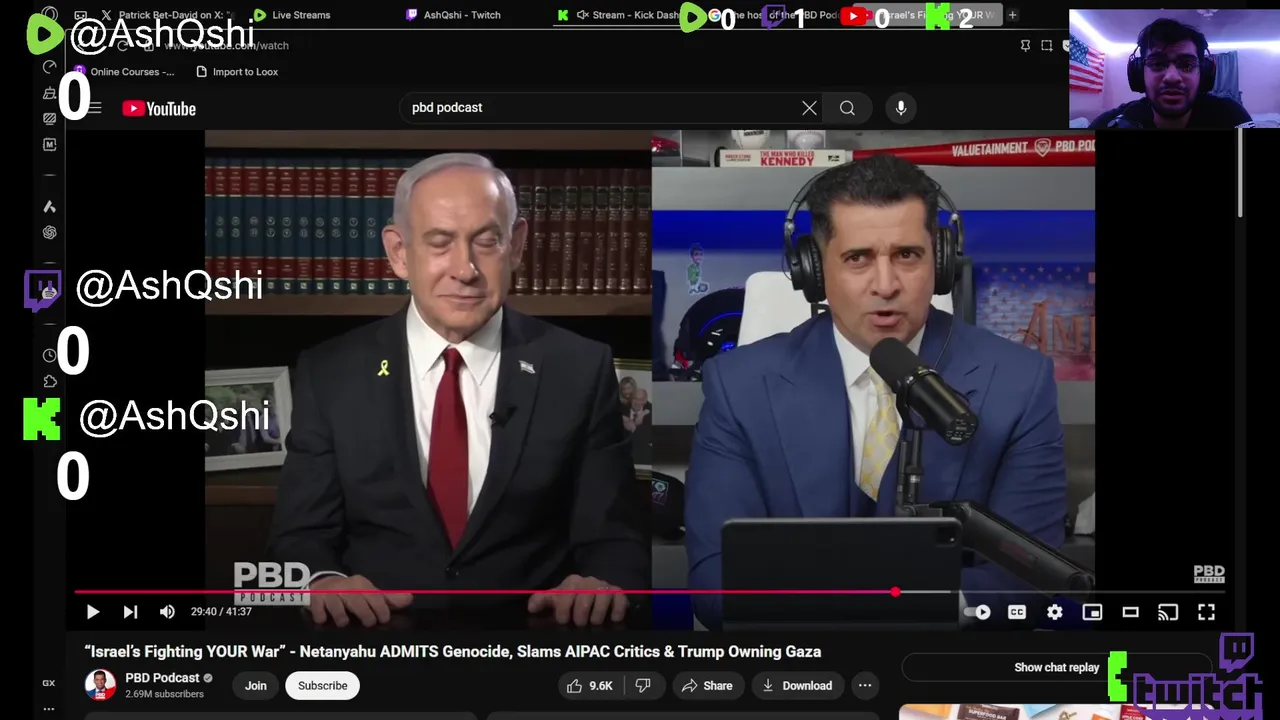
Task: Switch to theater mode
Action: tap(1130, 612)
